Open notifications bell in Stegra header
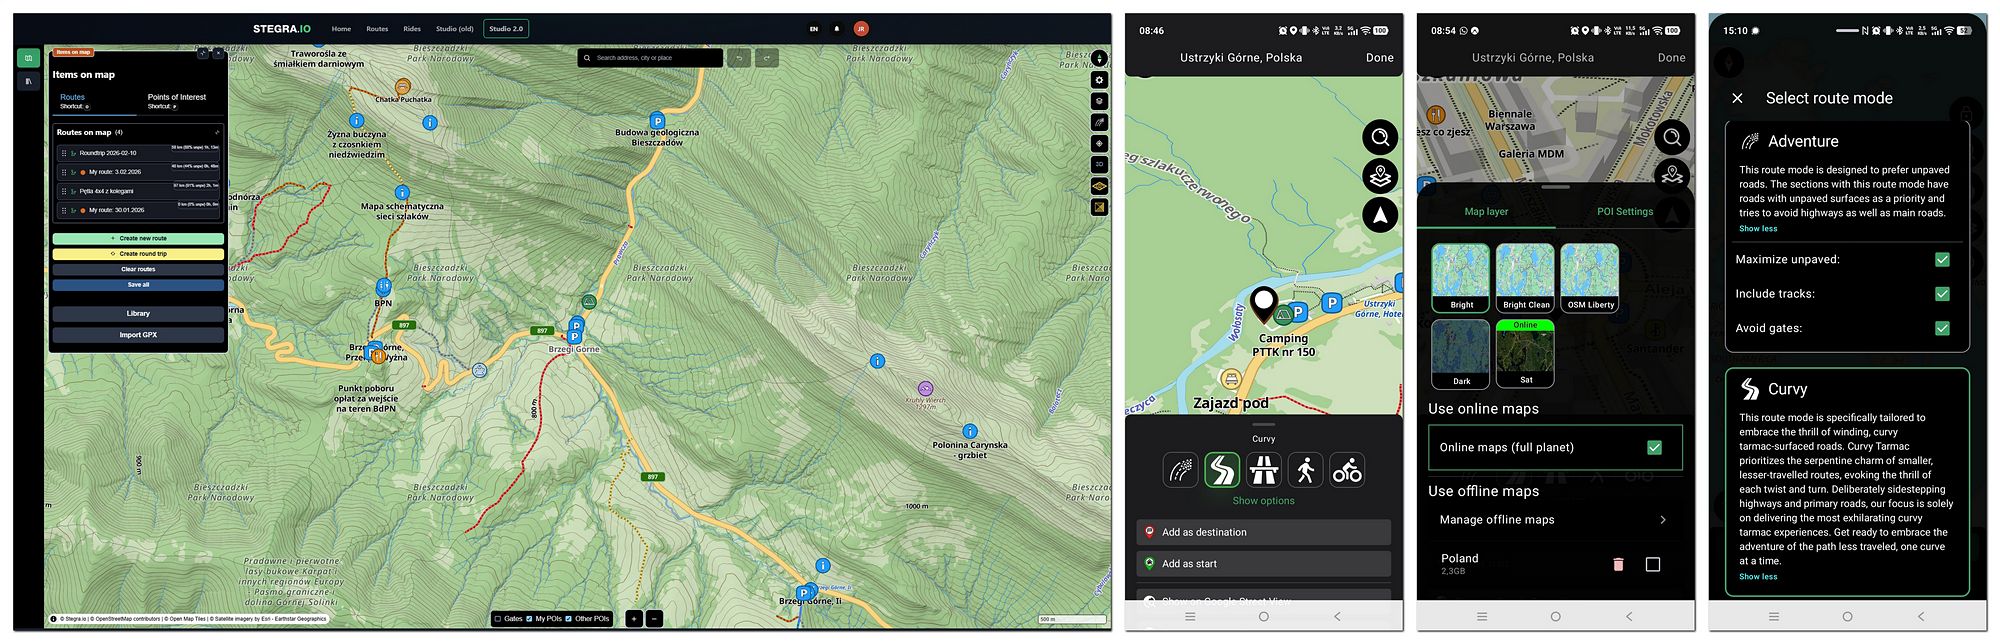Image resolution: width=2000 pixels, height=644 pixels. (837, 29)
